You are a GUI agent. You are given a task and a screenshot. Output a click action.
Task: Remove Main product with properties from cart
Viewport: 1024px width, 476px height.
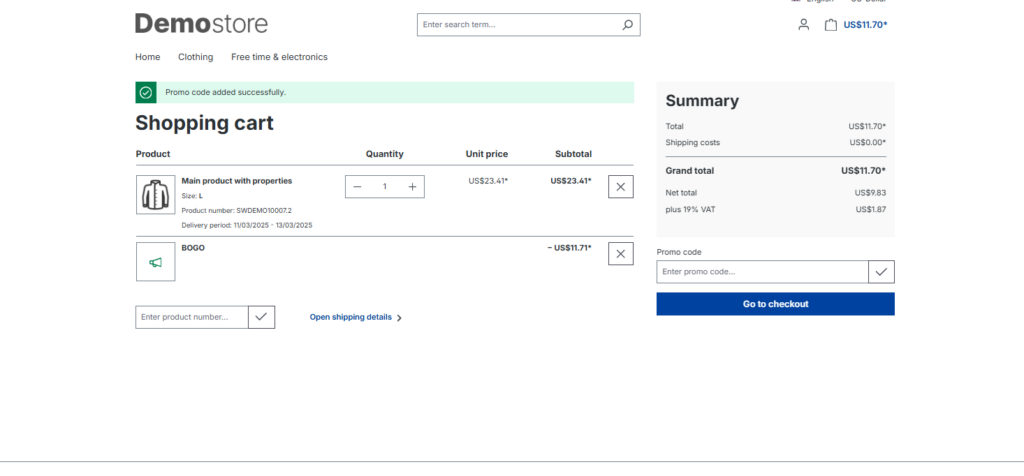pyautogui.click(x=620, y=186)
